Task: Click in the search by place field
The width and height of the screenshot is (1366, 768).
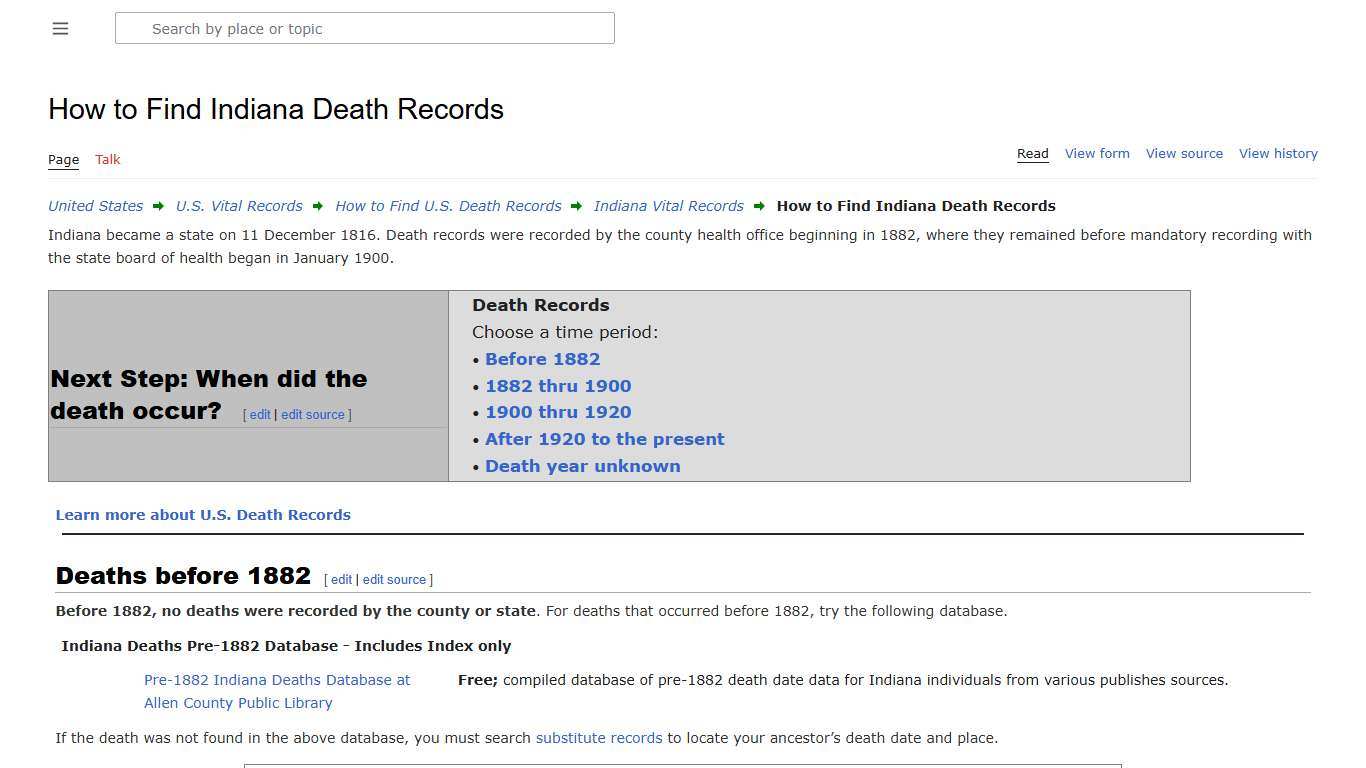Action: pos(364,28)
